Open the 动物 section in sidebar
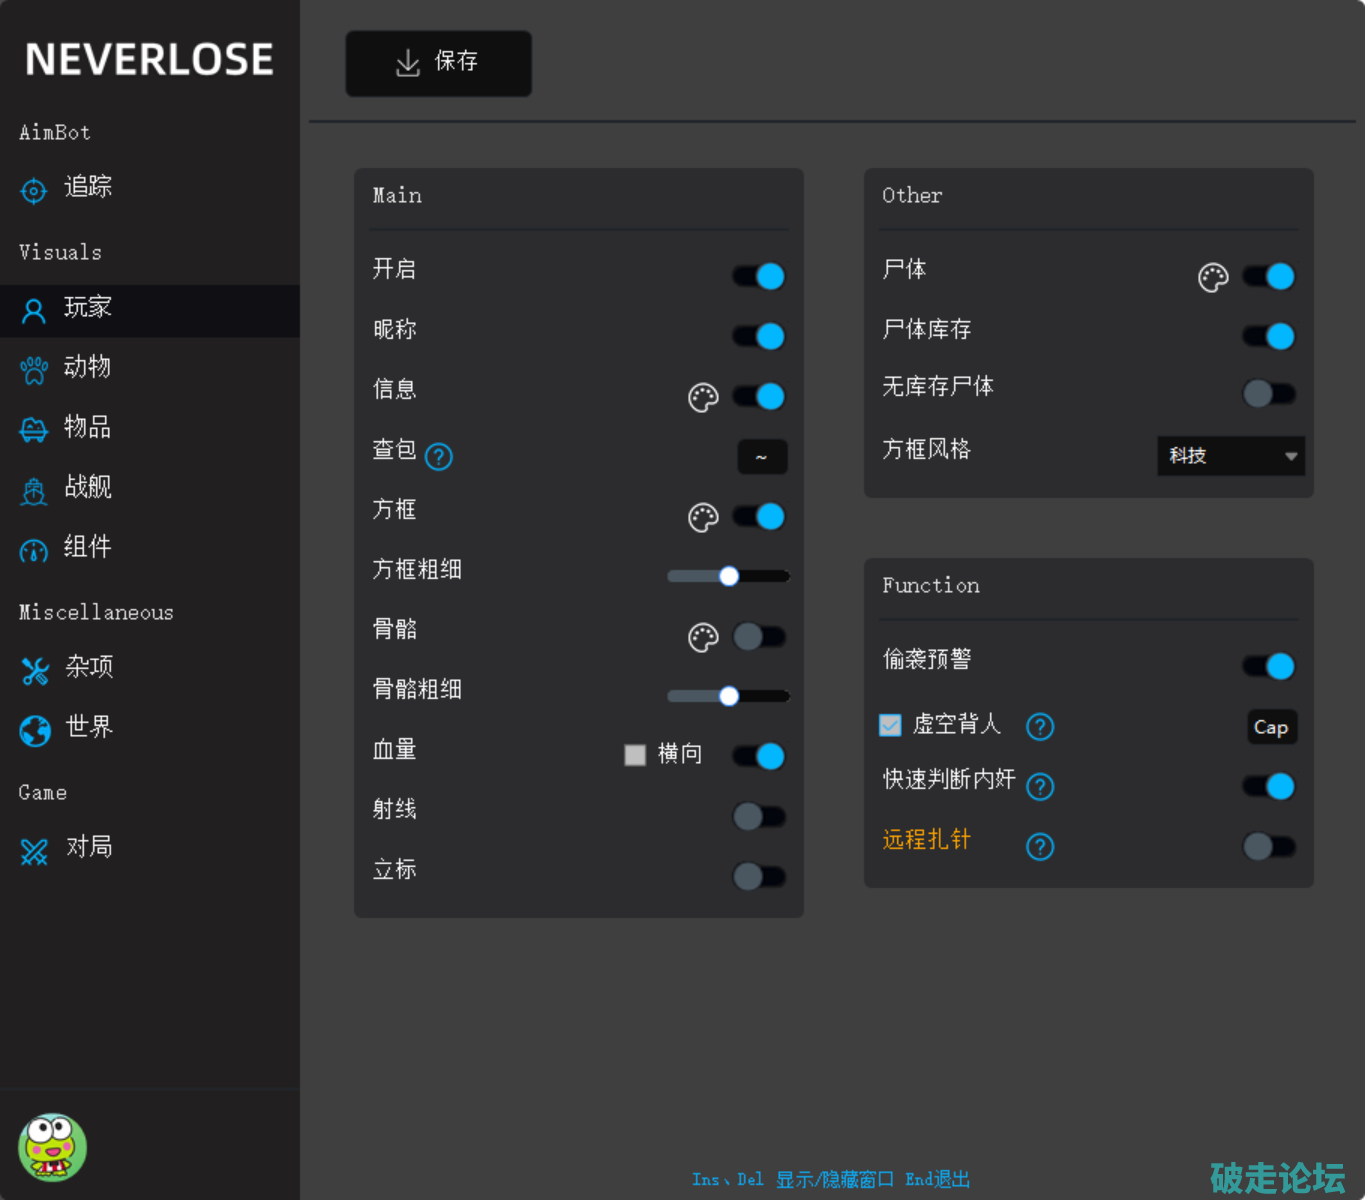The height and width of the screenshot is (1200, 1365). pyautogui.click(x=87, y=368)
